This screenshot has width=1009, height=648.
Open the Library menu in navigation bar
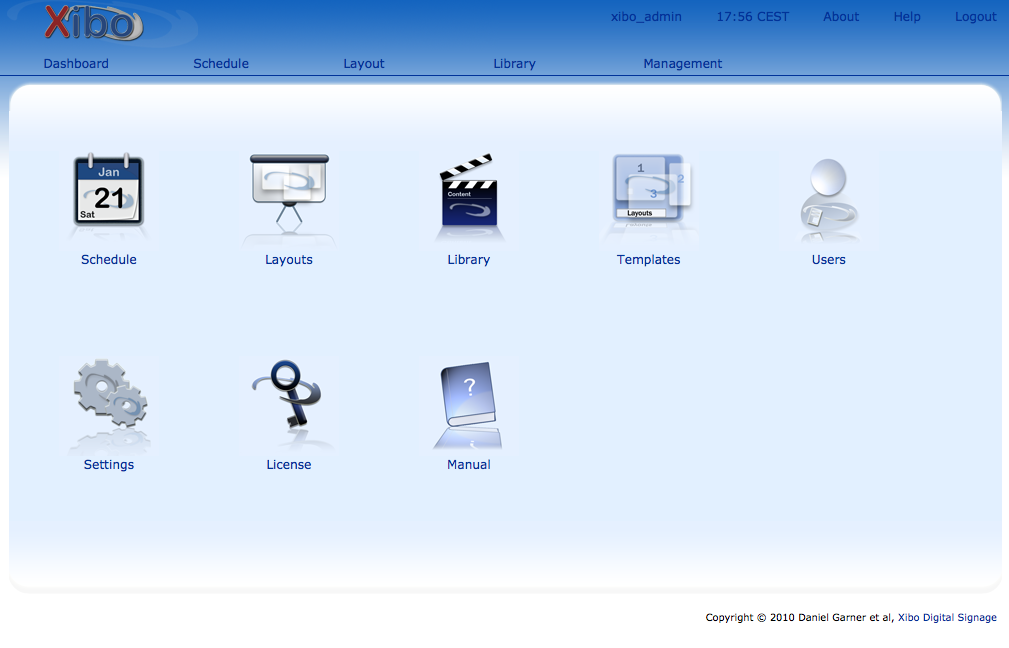point(514,64)
